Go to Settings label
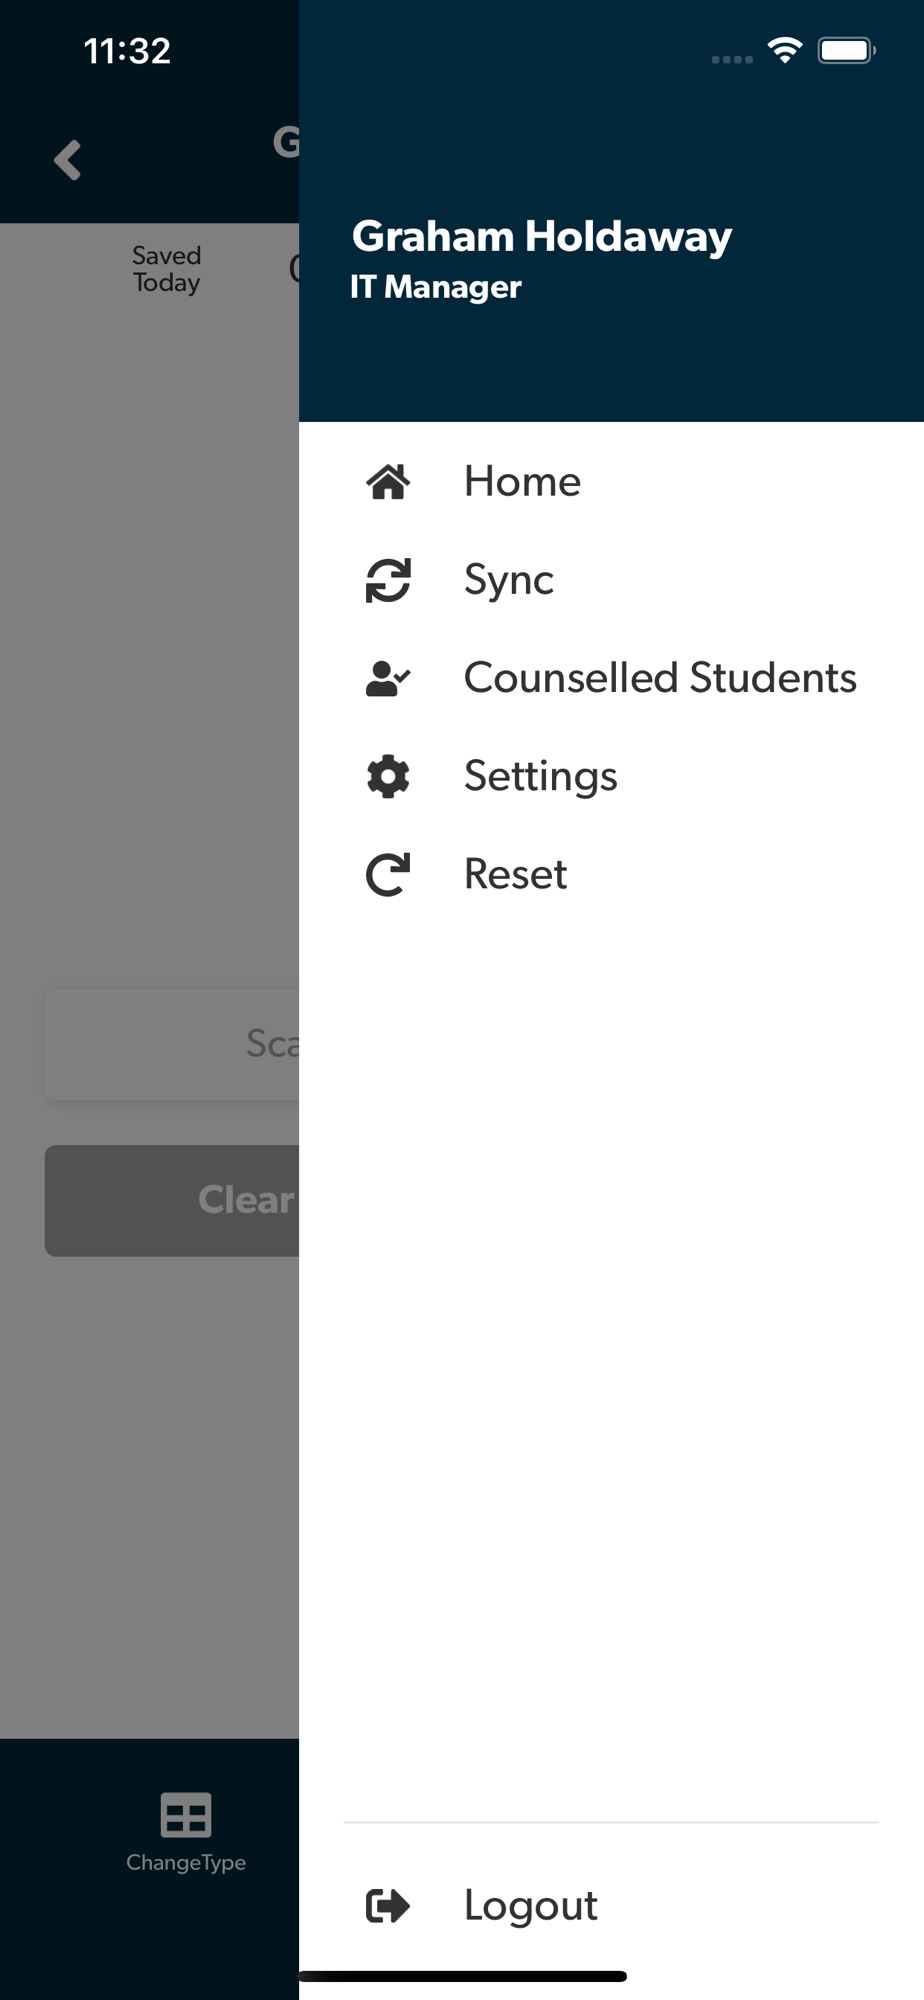The height and width of the screenshot is (2000, 924). 540,776
